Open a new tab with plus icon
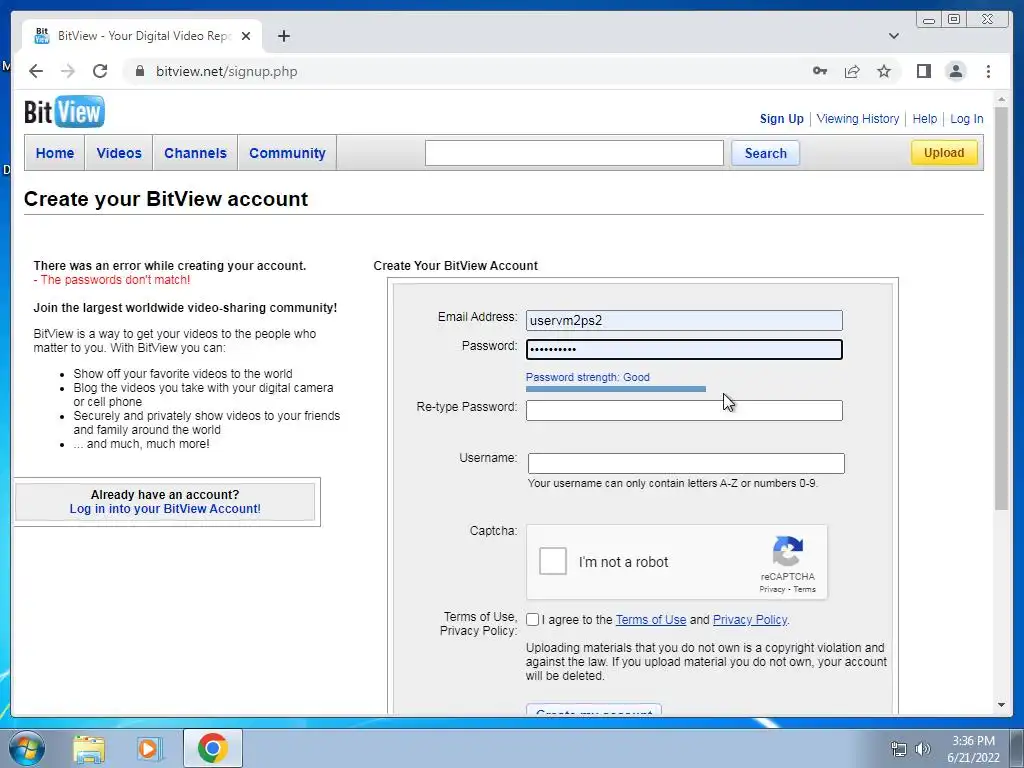This screenshot has height=768, width=1024. pyautogui.click(x=283, y=36)
